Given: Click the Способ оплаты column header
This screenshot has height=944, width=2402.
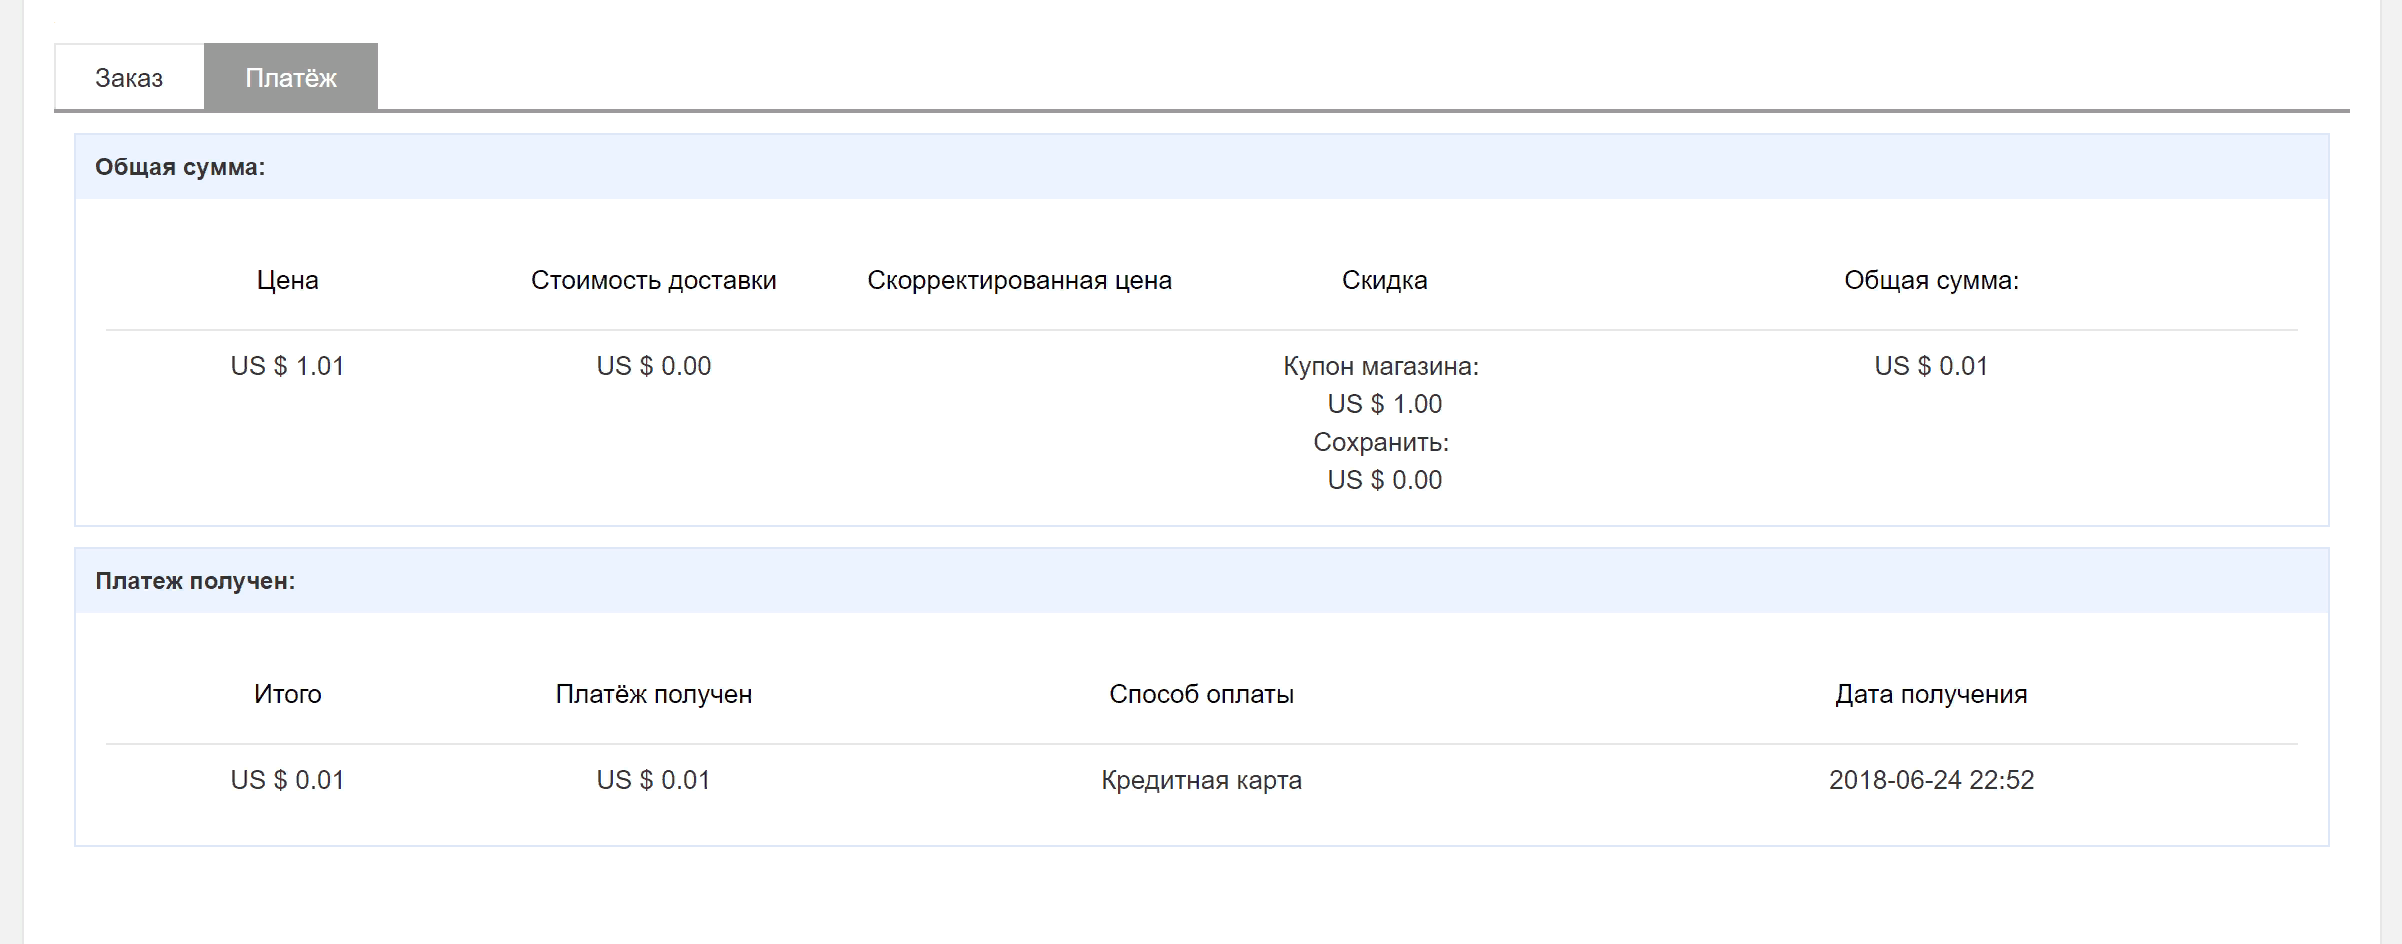Looking at the screenshot, I should pyautogui.click(x=1202, y=694).
